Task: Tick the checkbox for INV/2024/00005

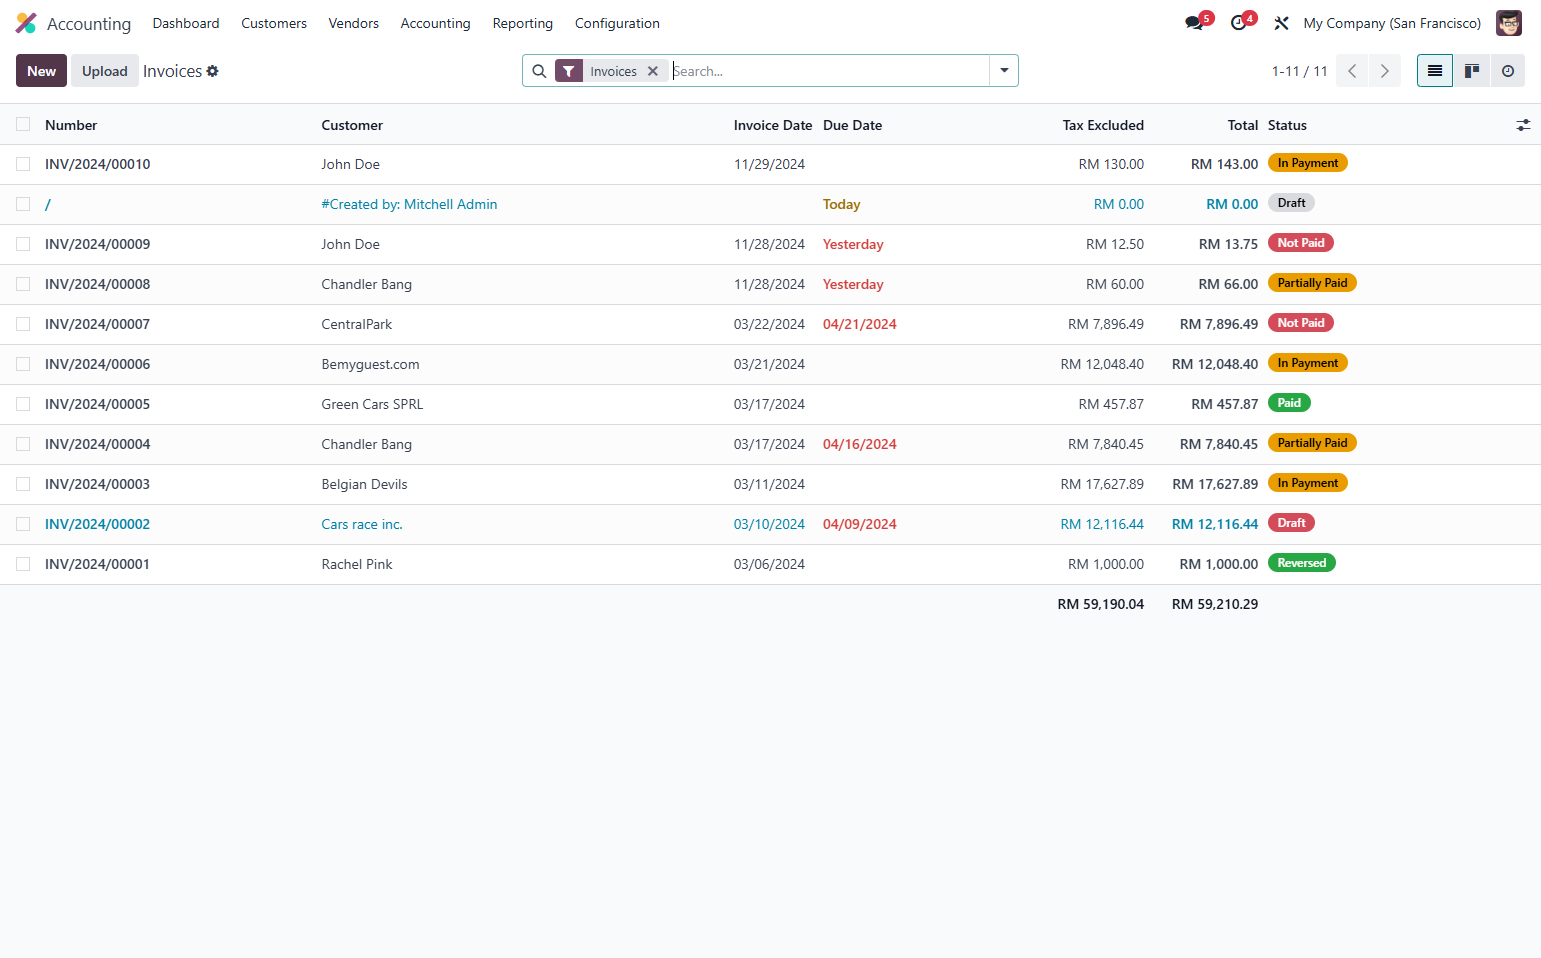Action: (x=23, y=404)
